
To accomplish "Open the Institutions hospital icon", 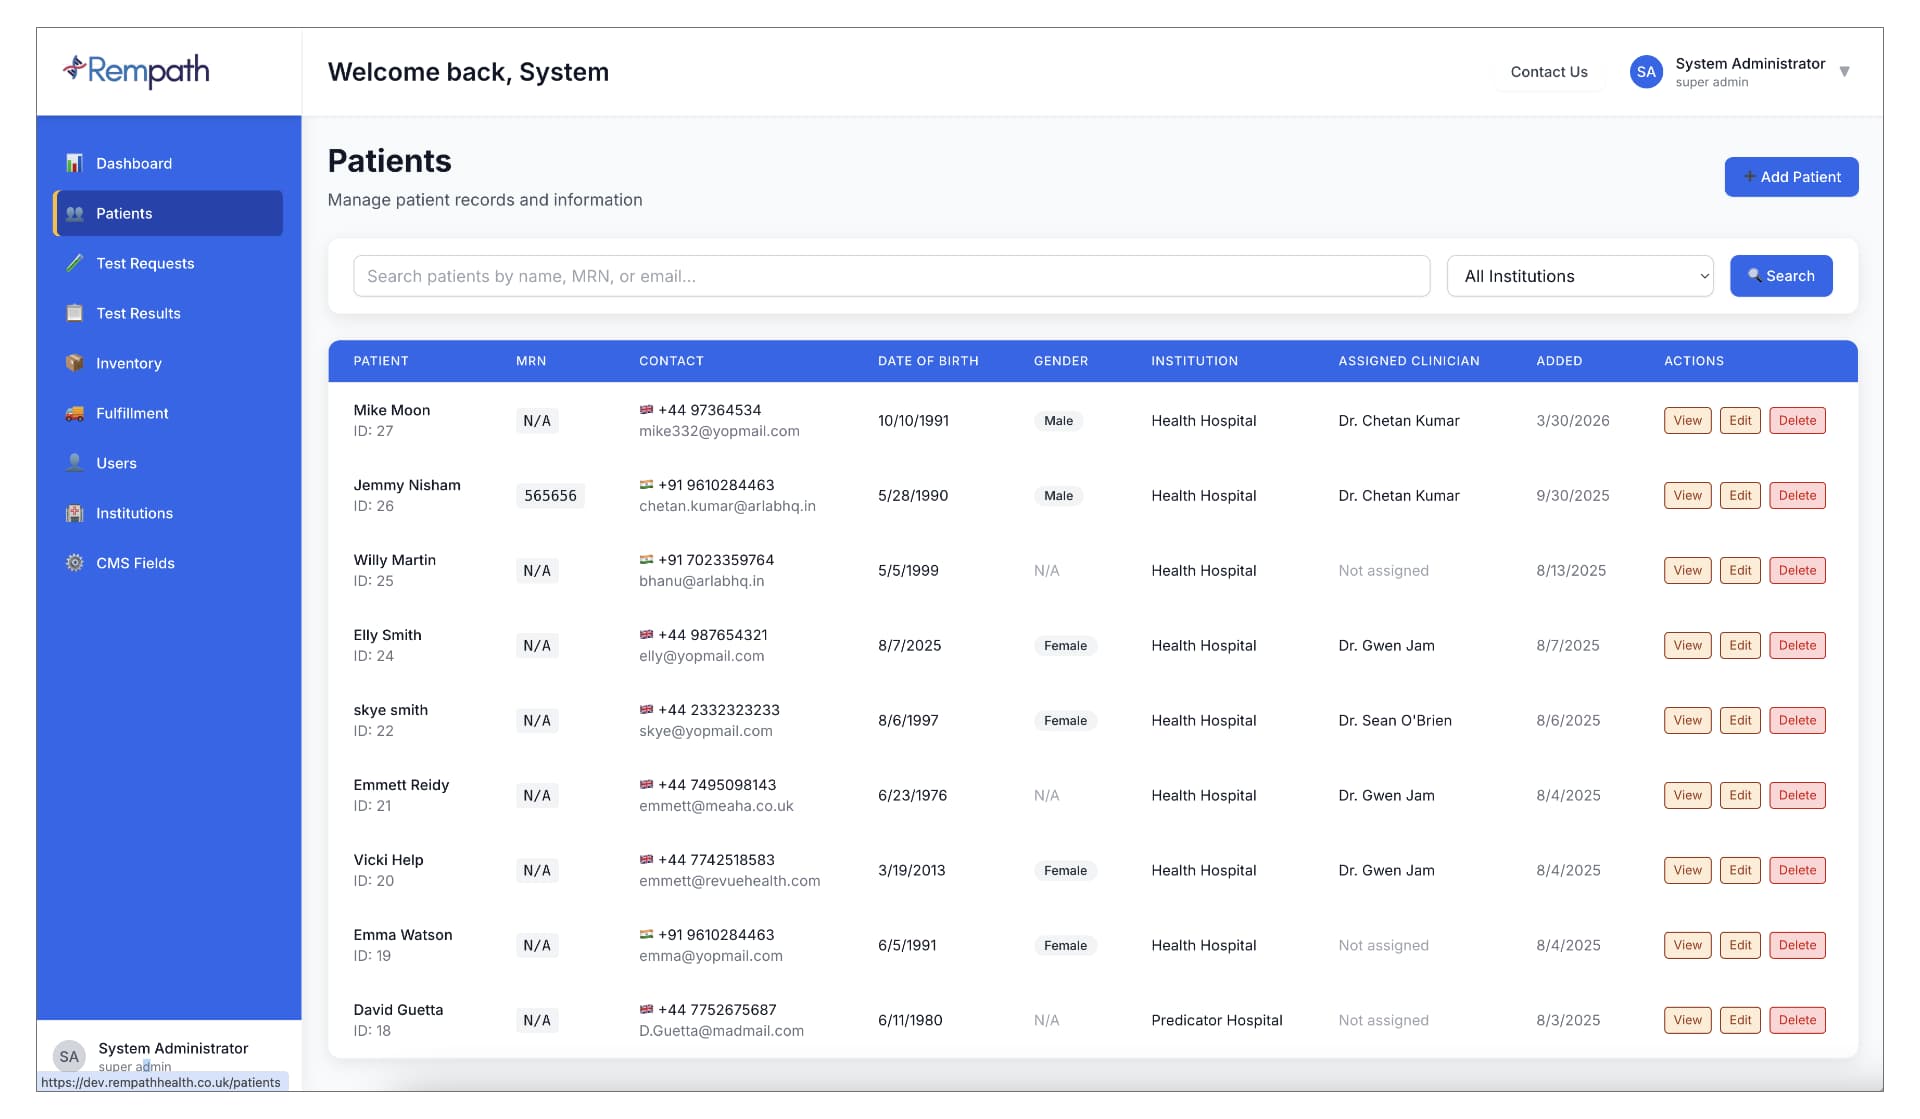I will coord(74,513).
